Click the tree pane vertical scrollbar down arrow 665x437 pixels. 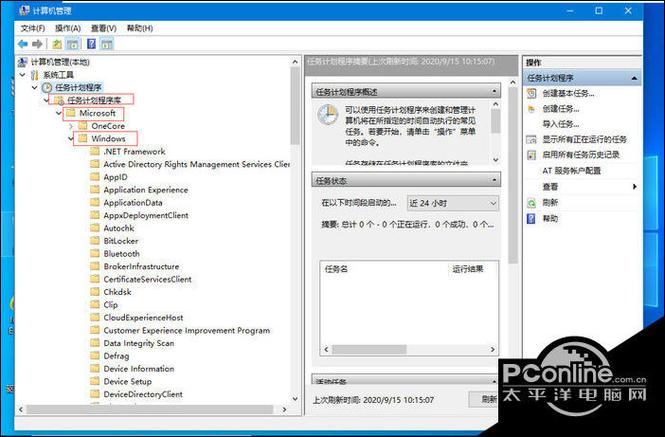[295, 398]
